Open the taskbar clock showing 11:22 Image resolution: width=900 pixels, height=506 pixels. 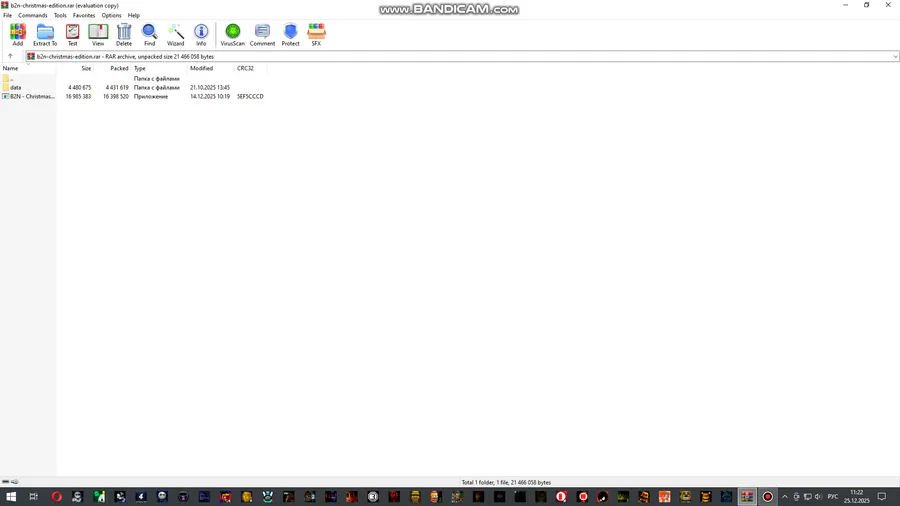[856, 497]
